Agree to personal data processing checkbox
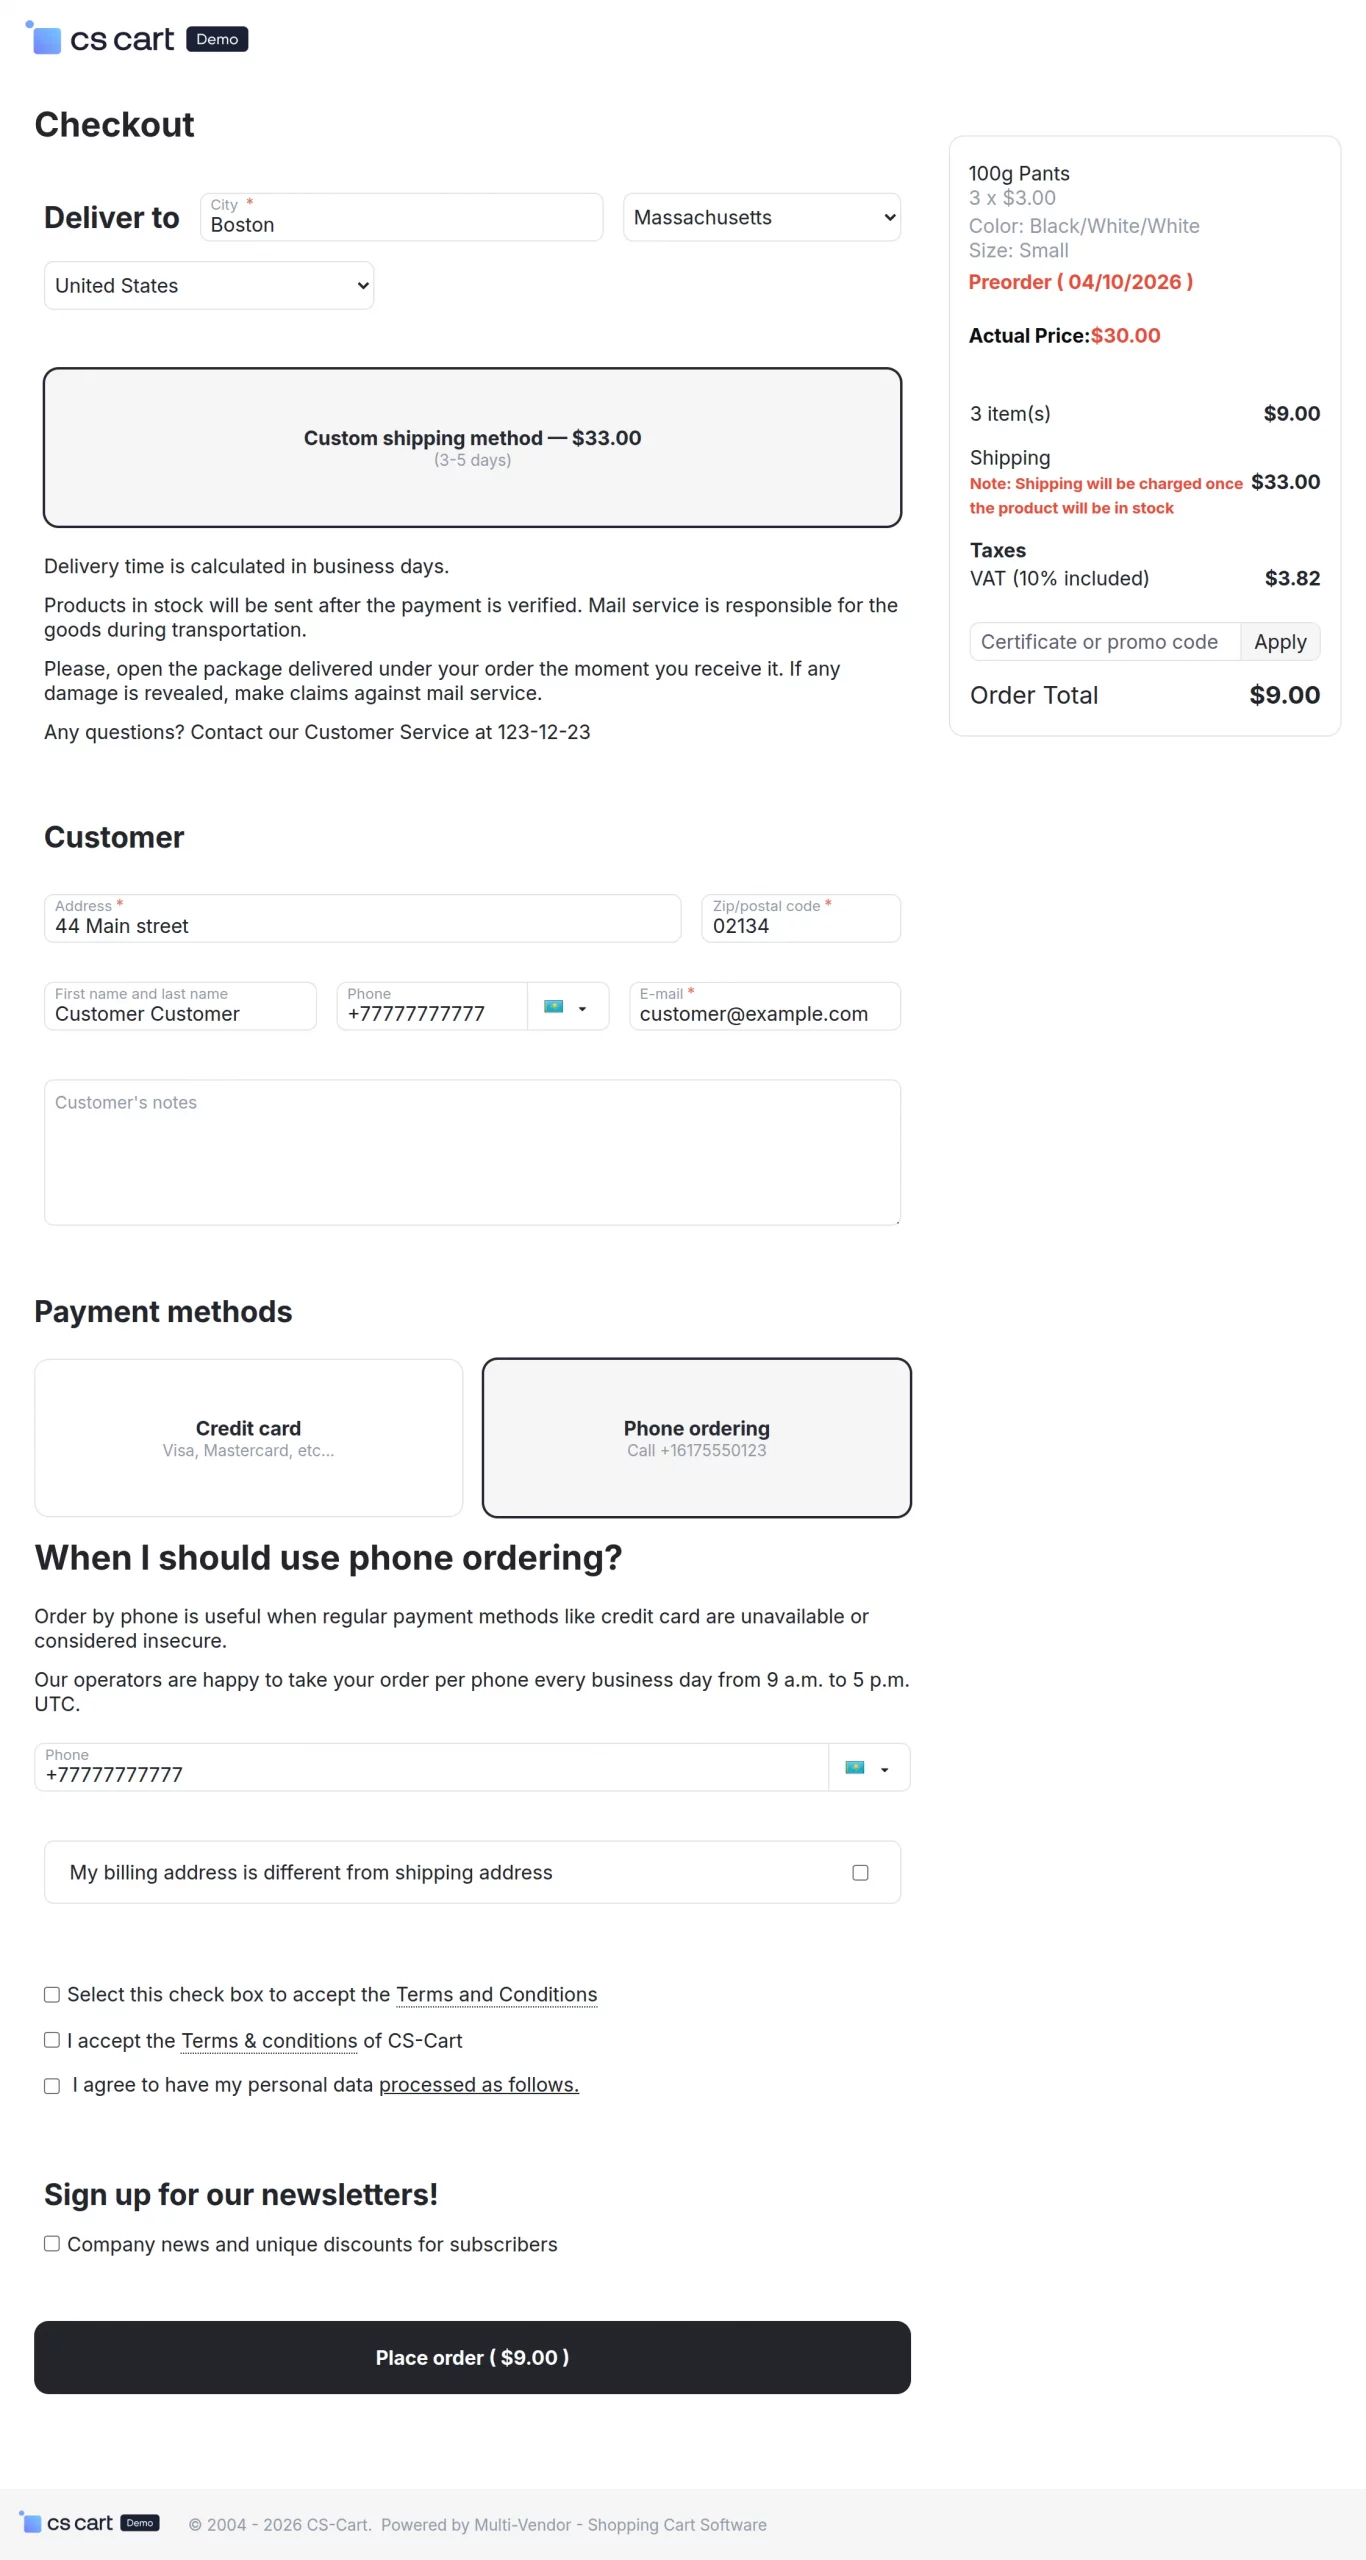The image size is (1366, 2560). coord(51,2085)
